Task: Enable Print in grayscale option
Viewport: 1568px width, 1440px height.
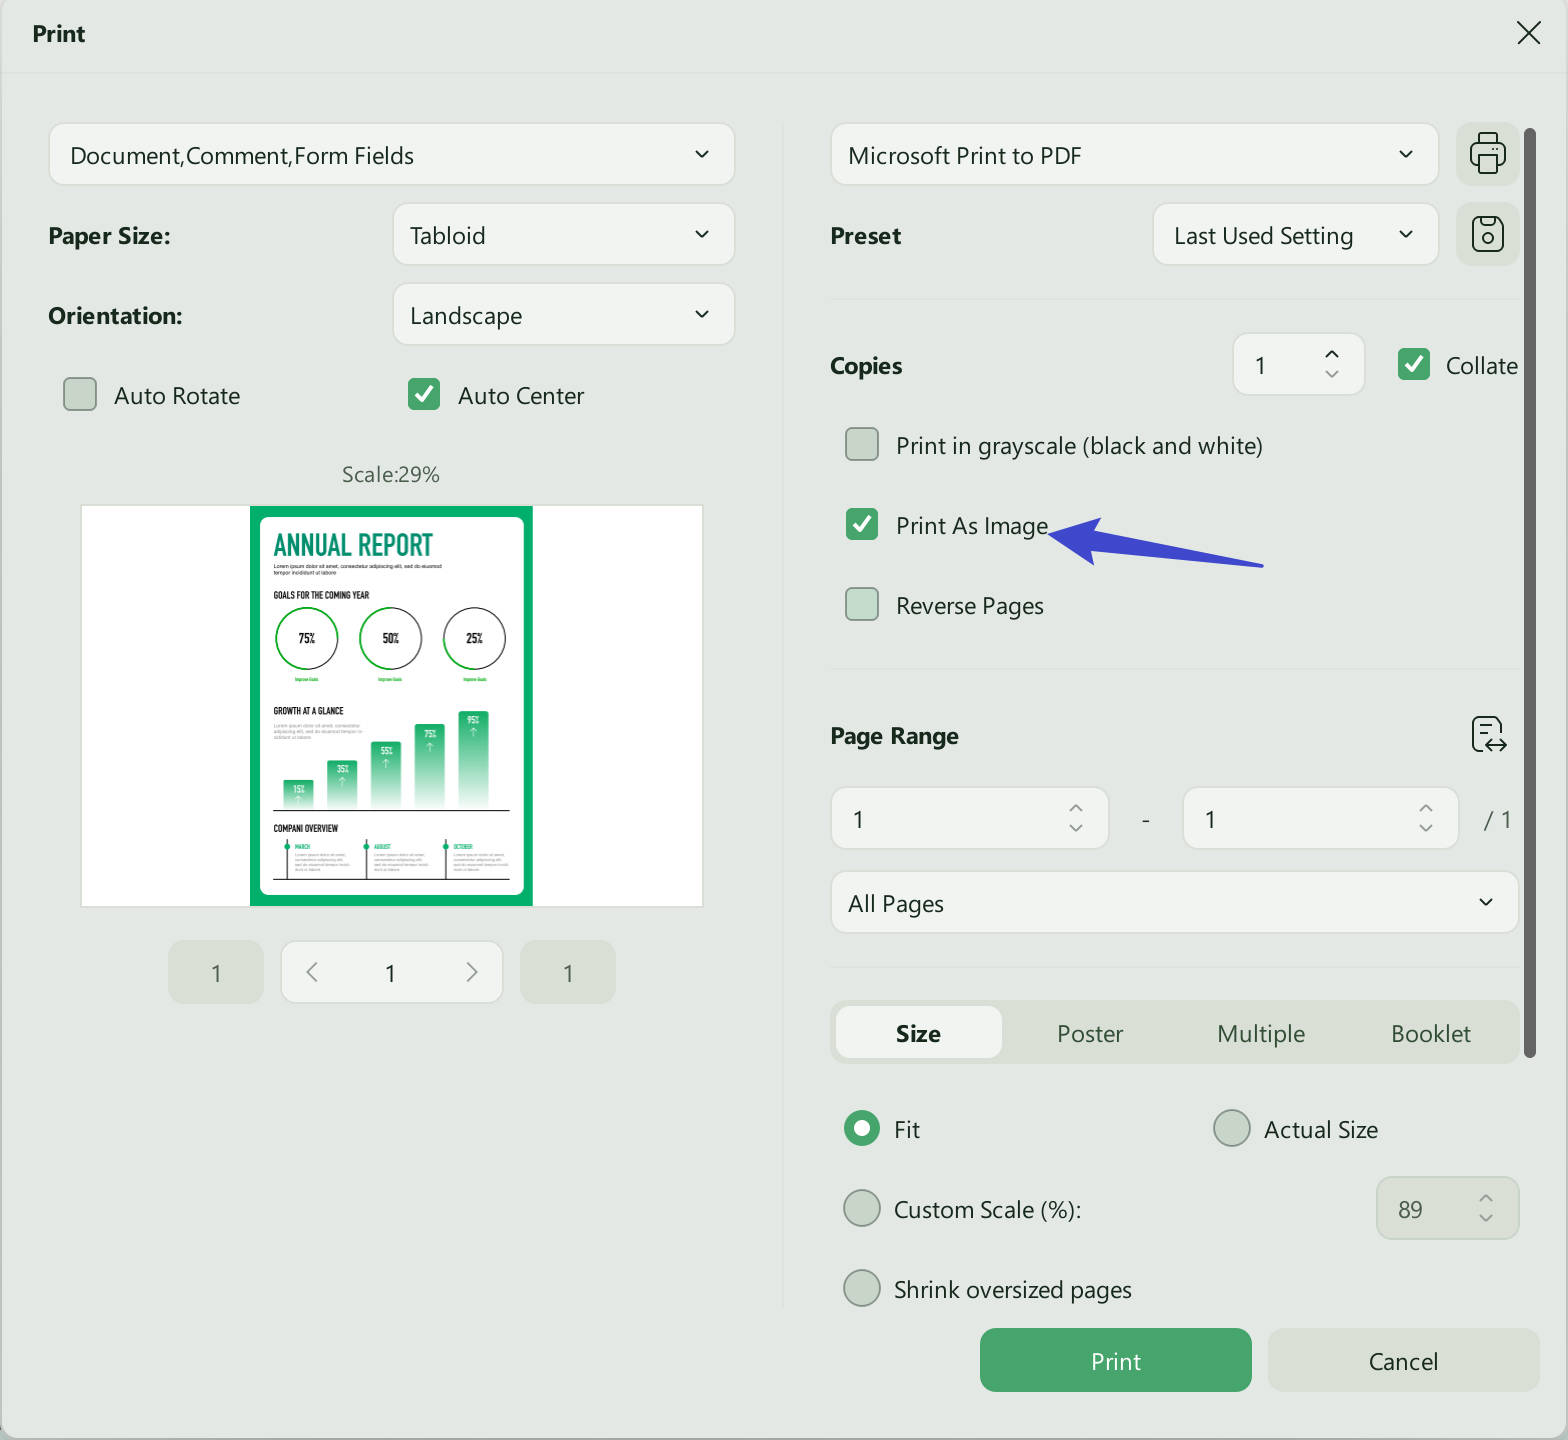Action: 862,444
